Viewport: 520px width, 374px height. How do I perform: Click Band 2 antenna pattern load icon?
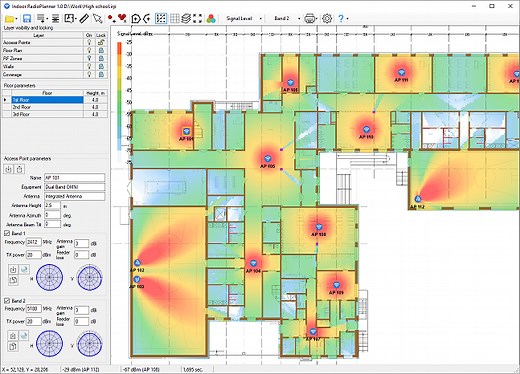coord(13,336)
